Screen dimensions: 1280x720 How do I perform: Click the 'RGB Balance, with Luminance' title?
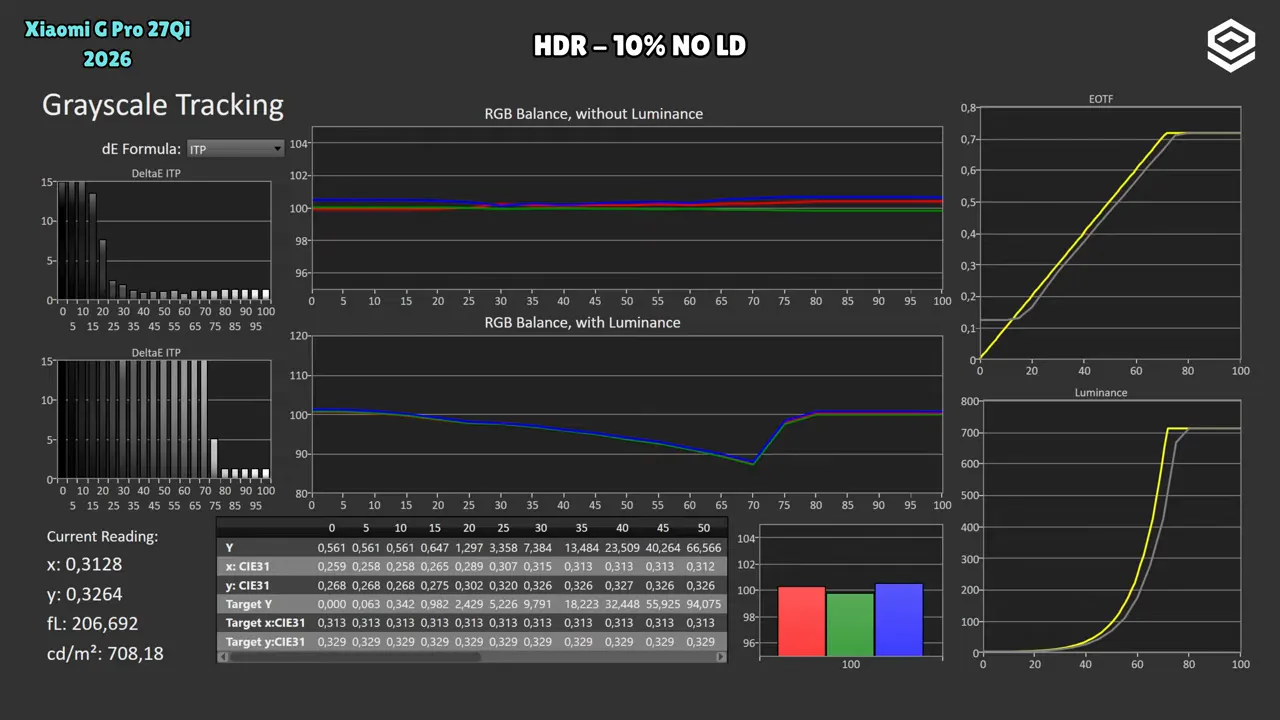coord(583,323)
